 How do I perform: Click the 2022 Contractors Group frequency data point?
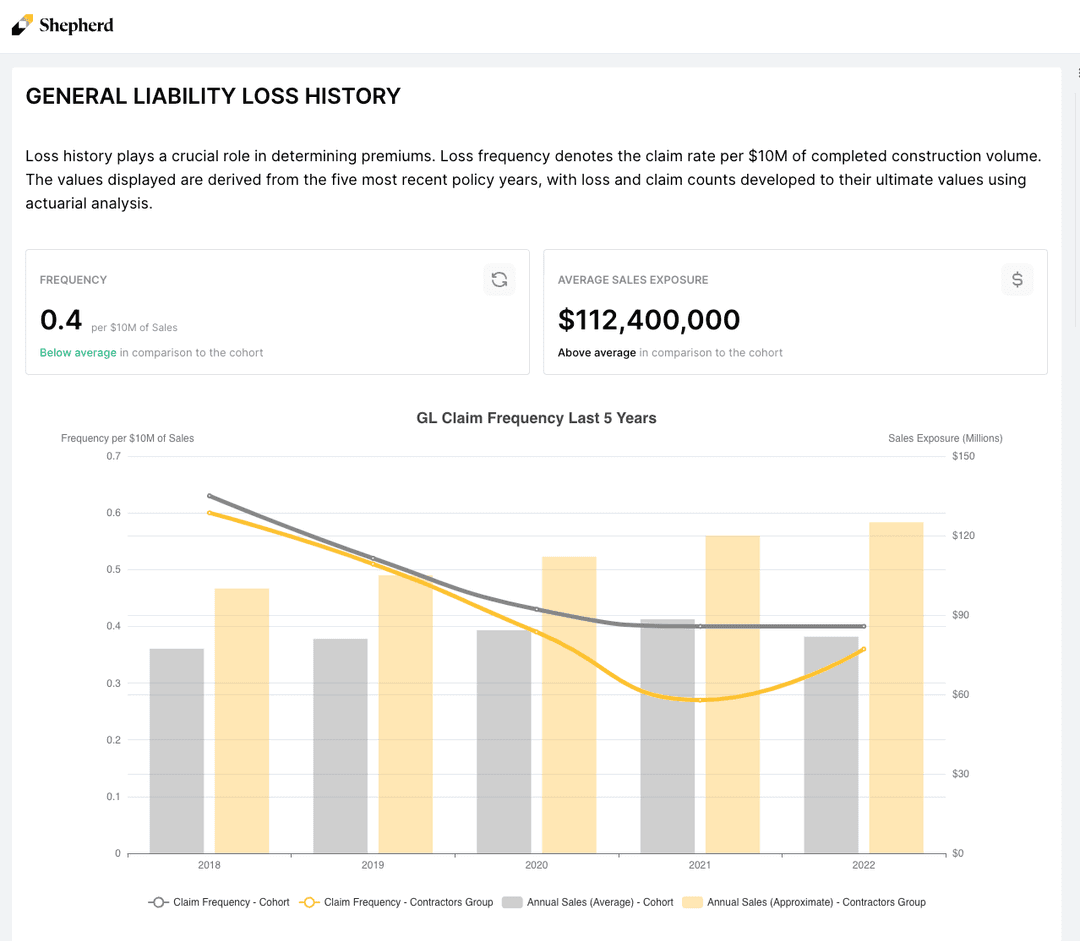[864, 650]
